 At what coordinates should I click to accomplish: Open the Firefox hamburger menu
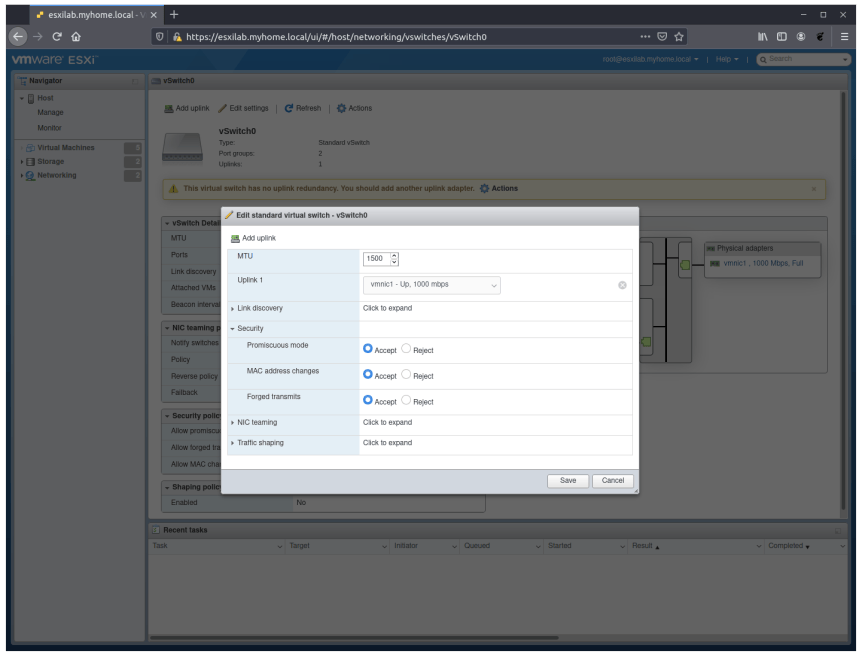click(x=844, y=37)
